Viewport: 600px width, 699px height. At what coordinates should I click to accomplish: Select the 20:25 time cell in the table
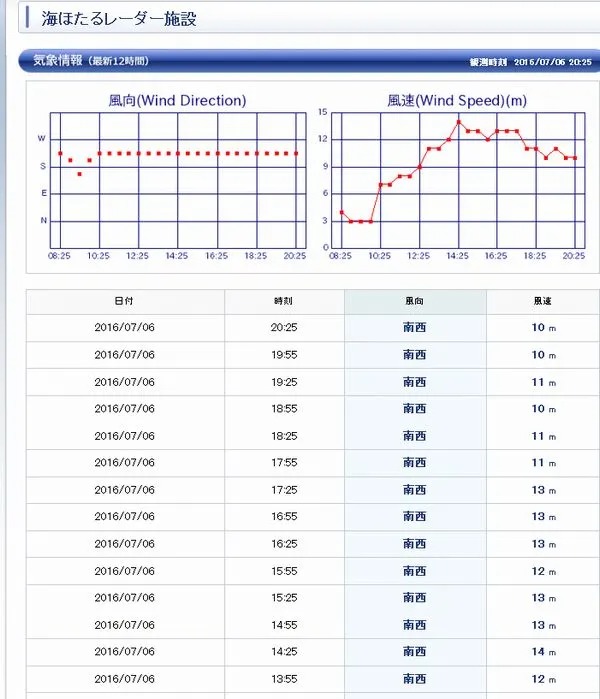click(x=284, y=328)
